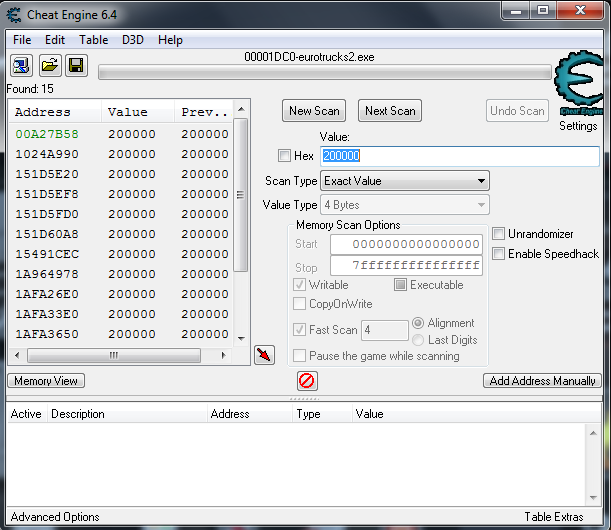Click the open folder load table icon
611x530 pixels.
point(48,66)
